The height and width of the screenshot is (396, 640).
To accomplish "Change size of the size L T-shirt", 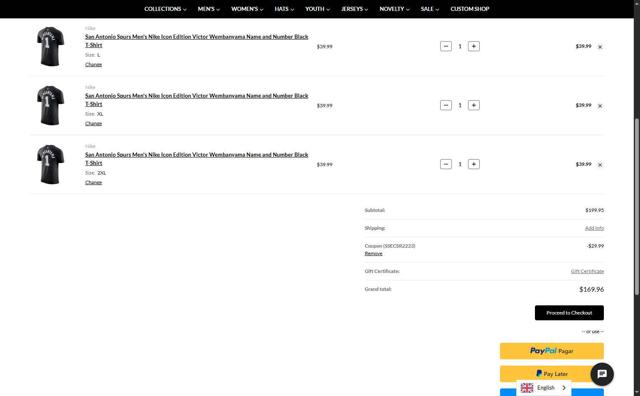I will (x=93, y=65).
